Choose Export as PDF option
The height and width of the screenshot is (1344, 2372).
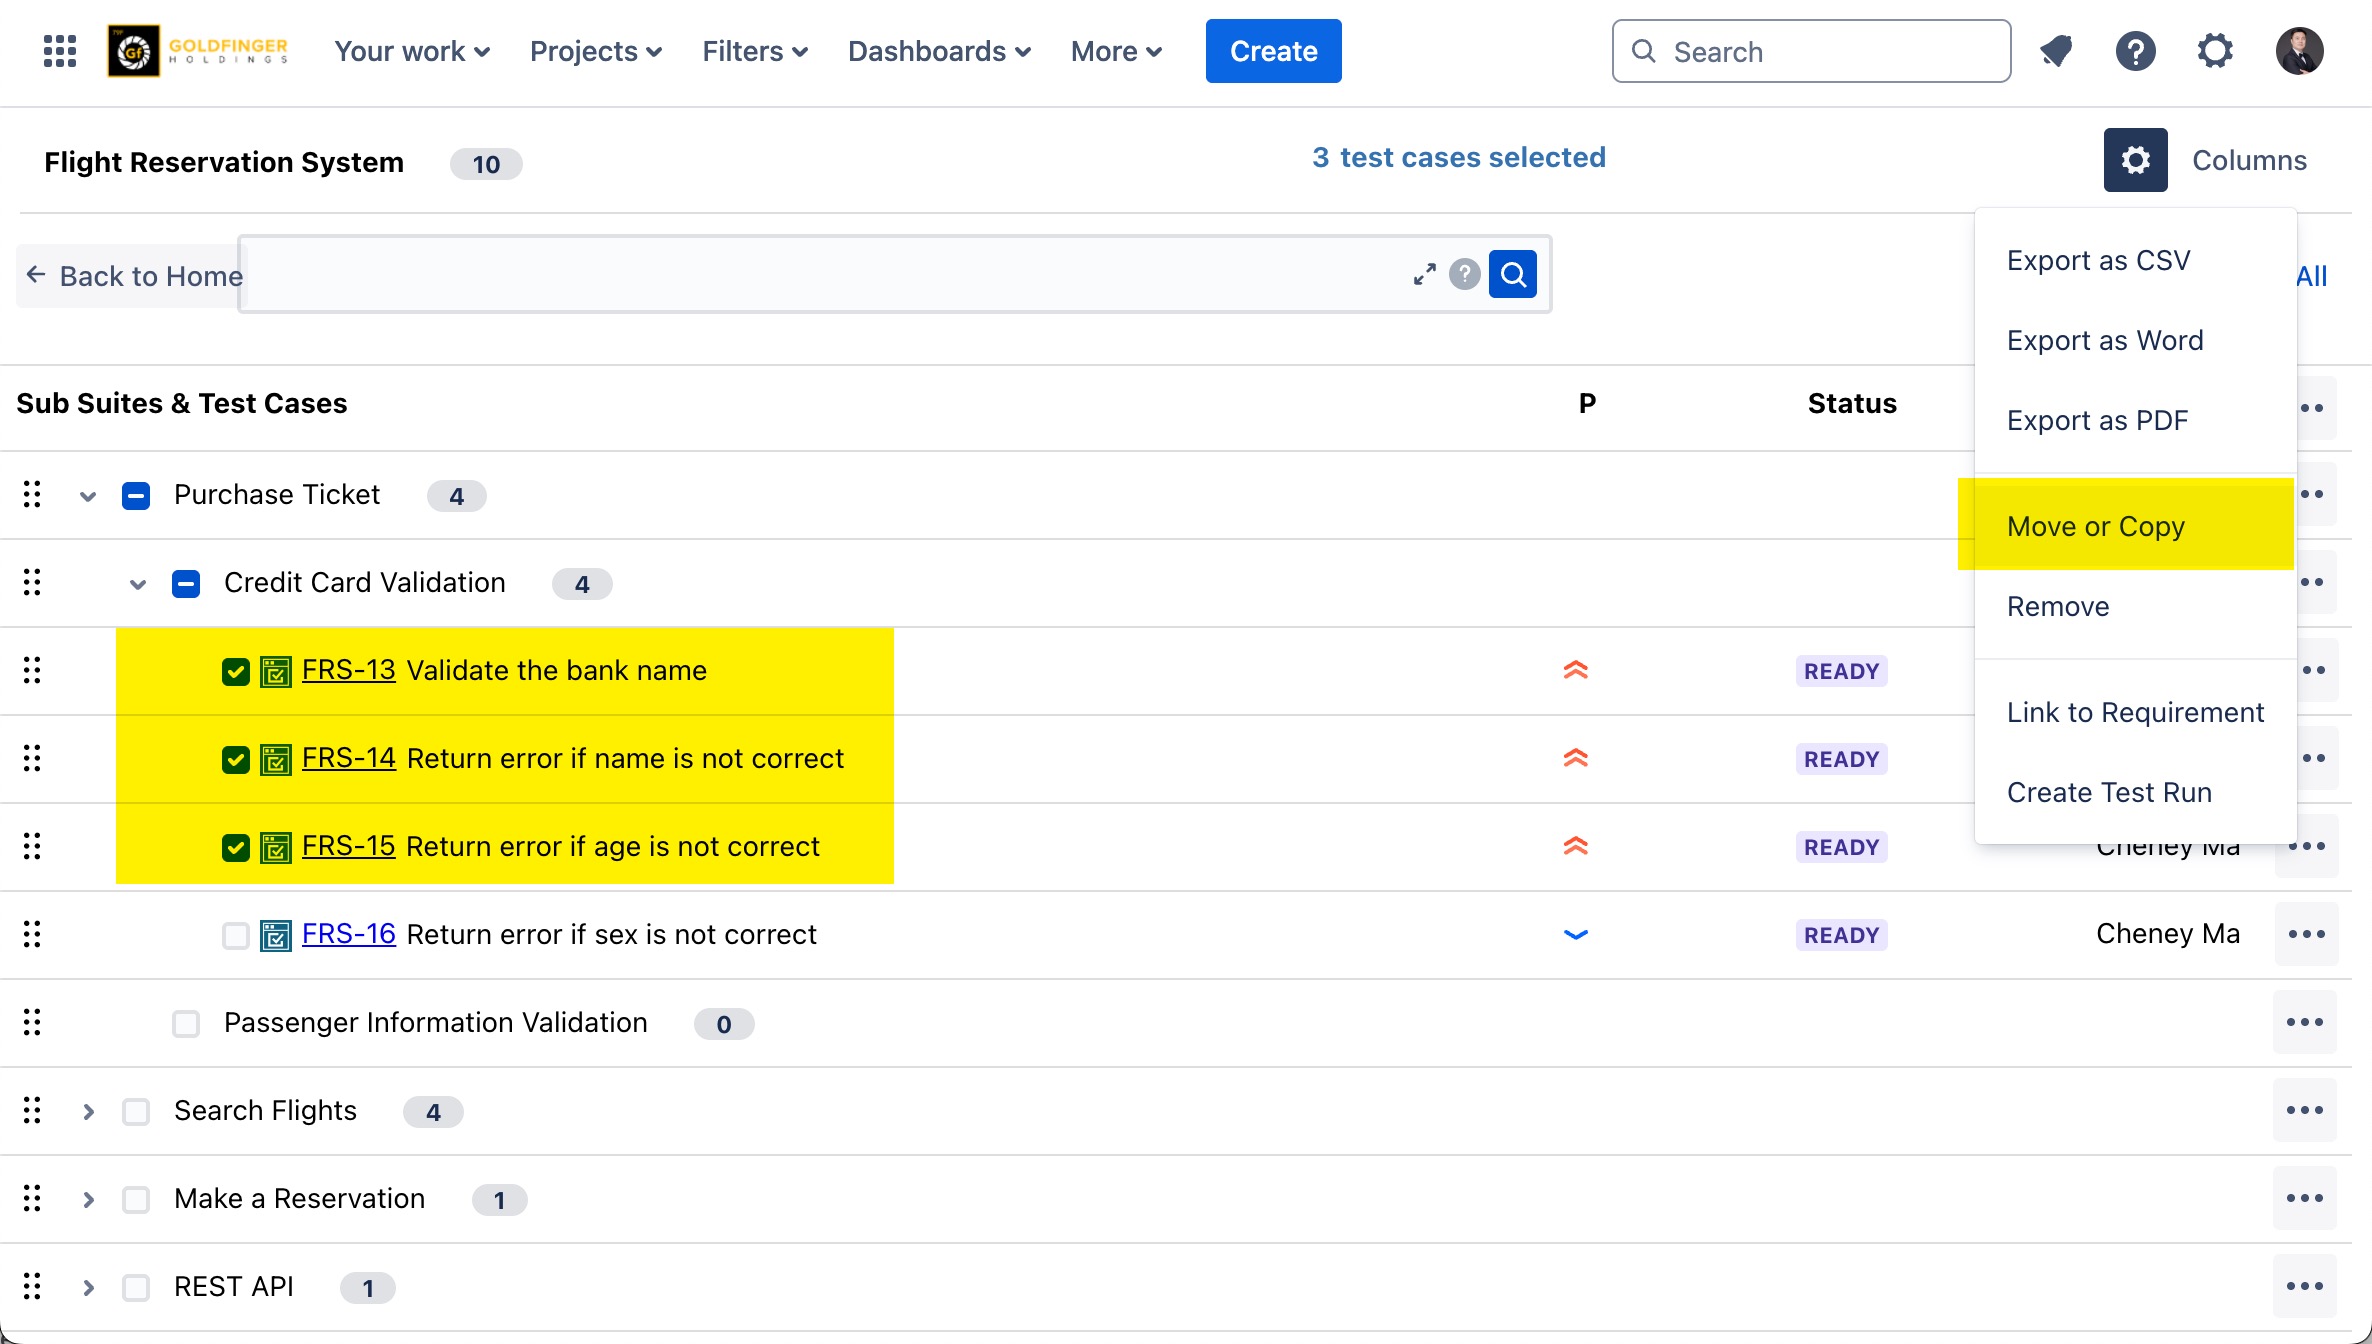coord(2097,420)
